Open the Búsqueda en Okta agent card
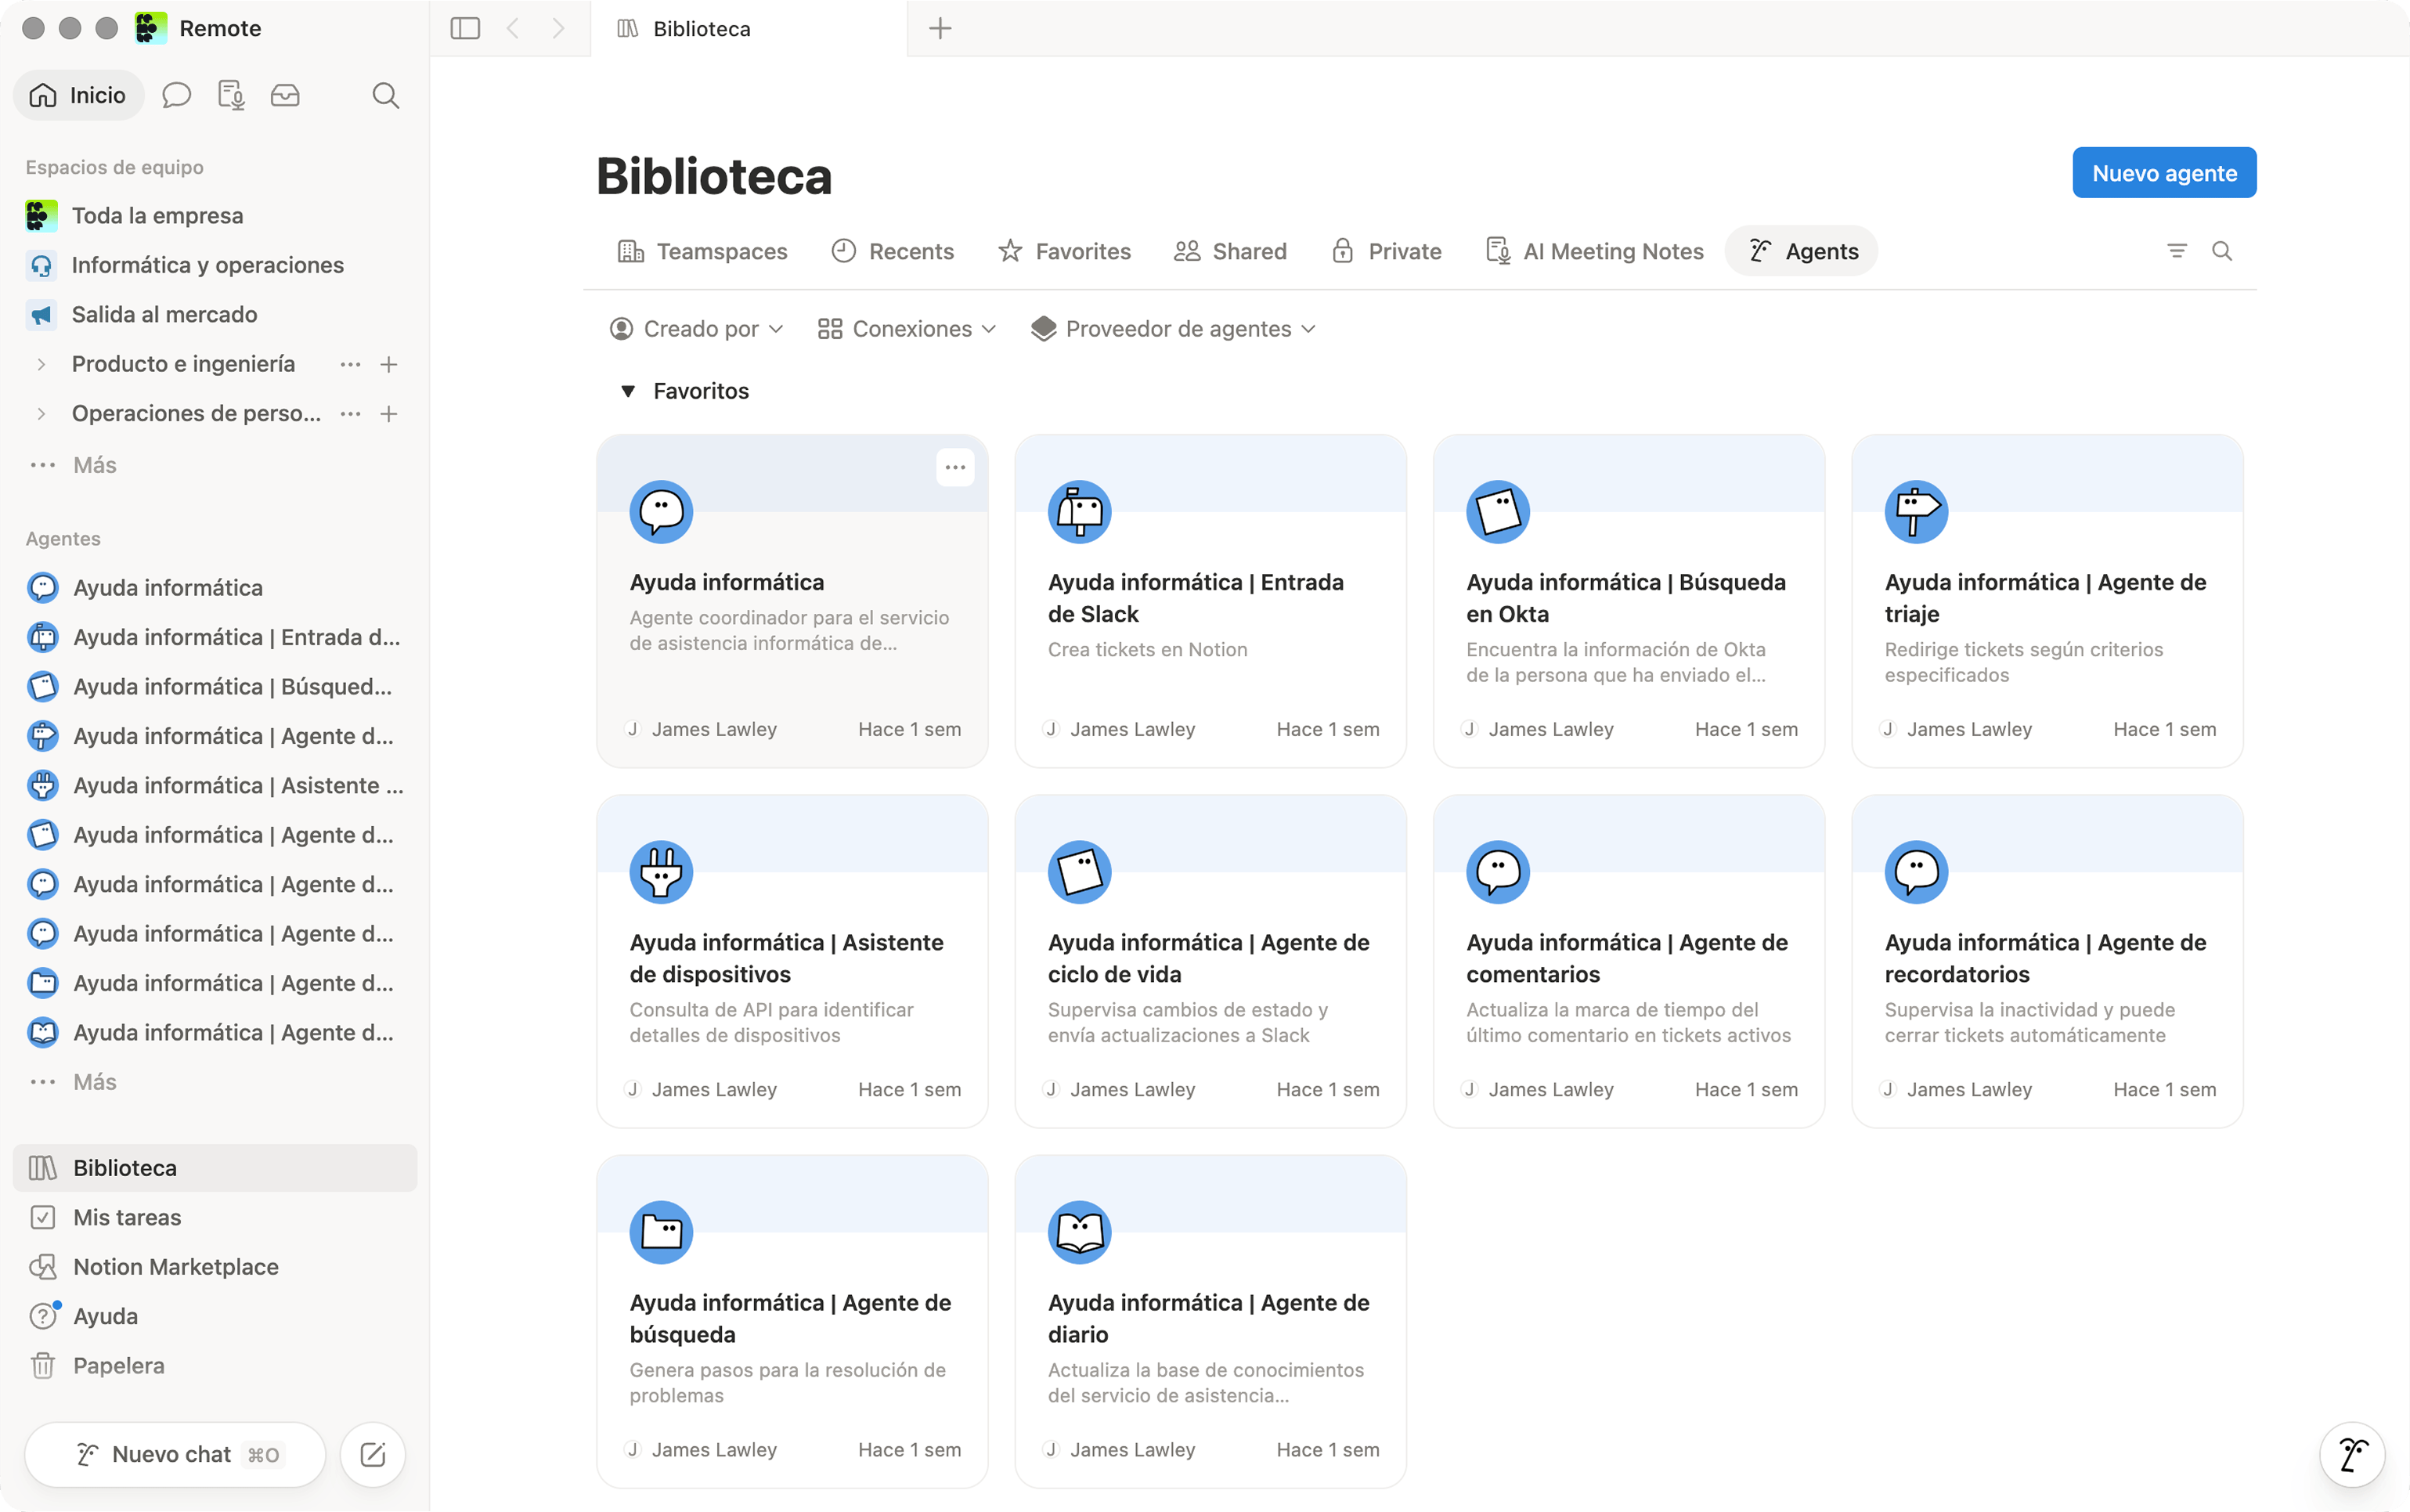This screenshot has width=2410, height=1512. click(1629, 601)
